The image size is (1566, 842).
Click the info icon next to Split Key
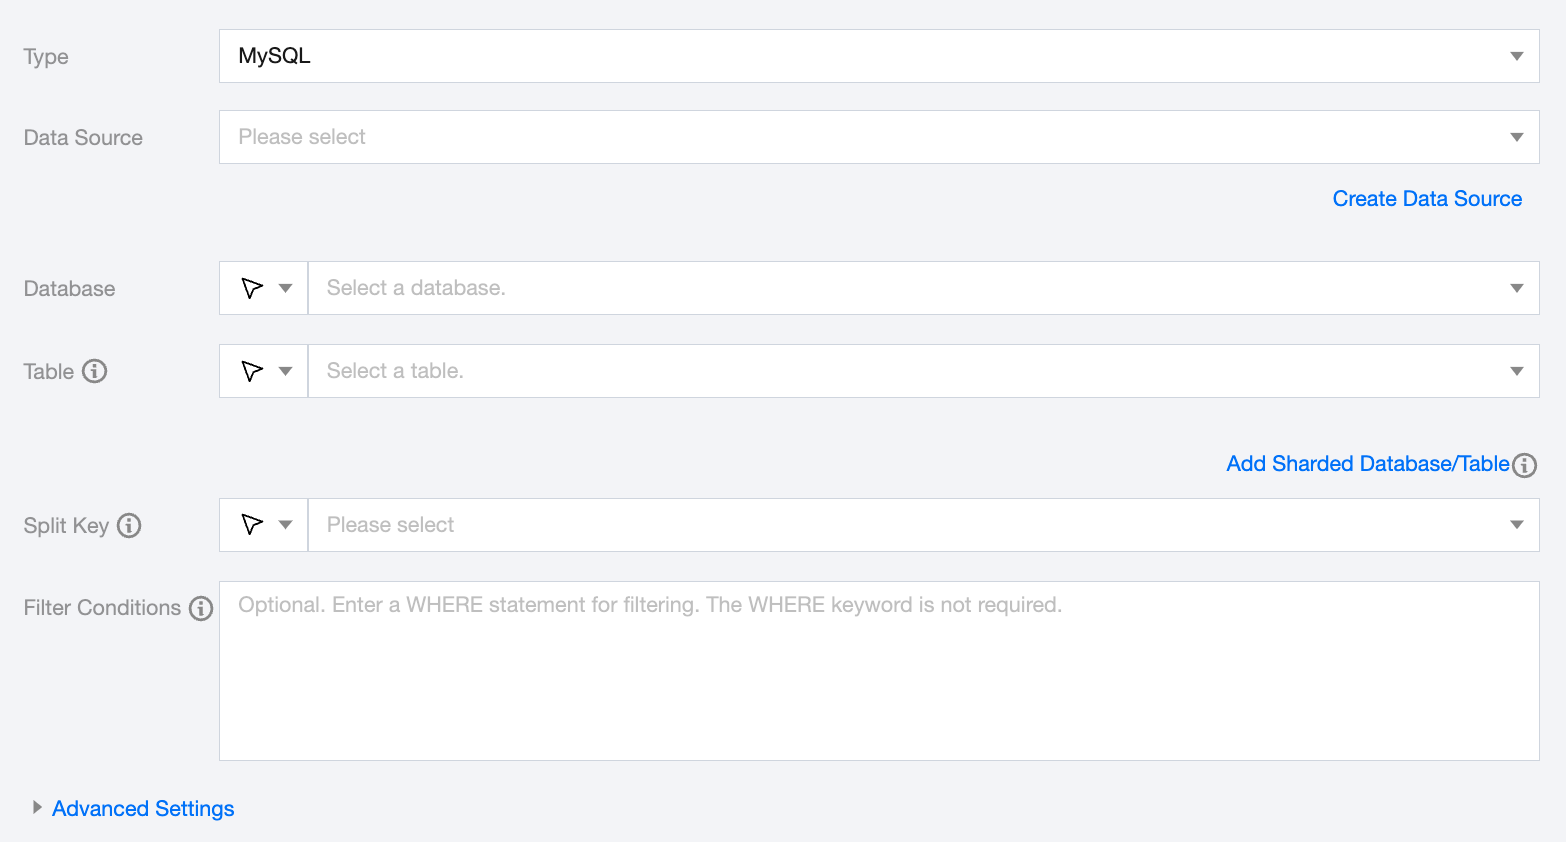pos(129,525)
